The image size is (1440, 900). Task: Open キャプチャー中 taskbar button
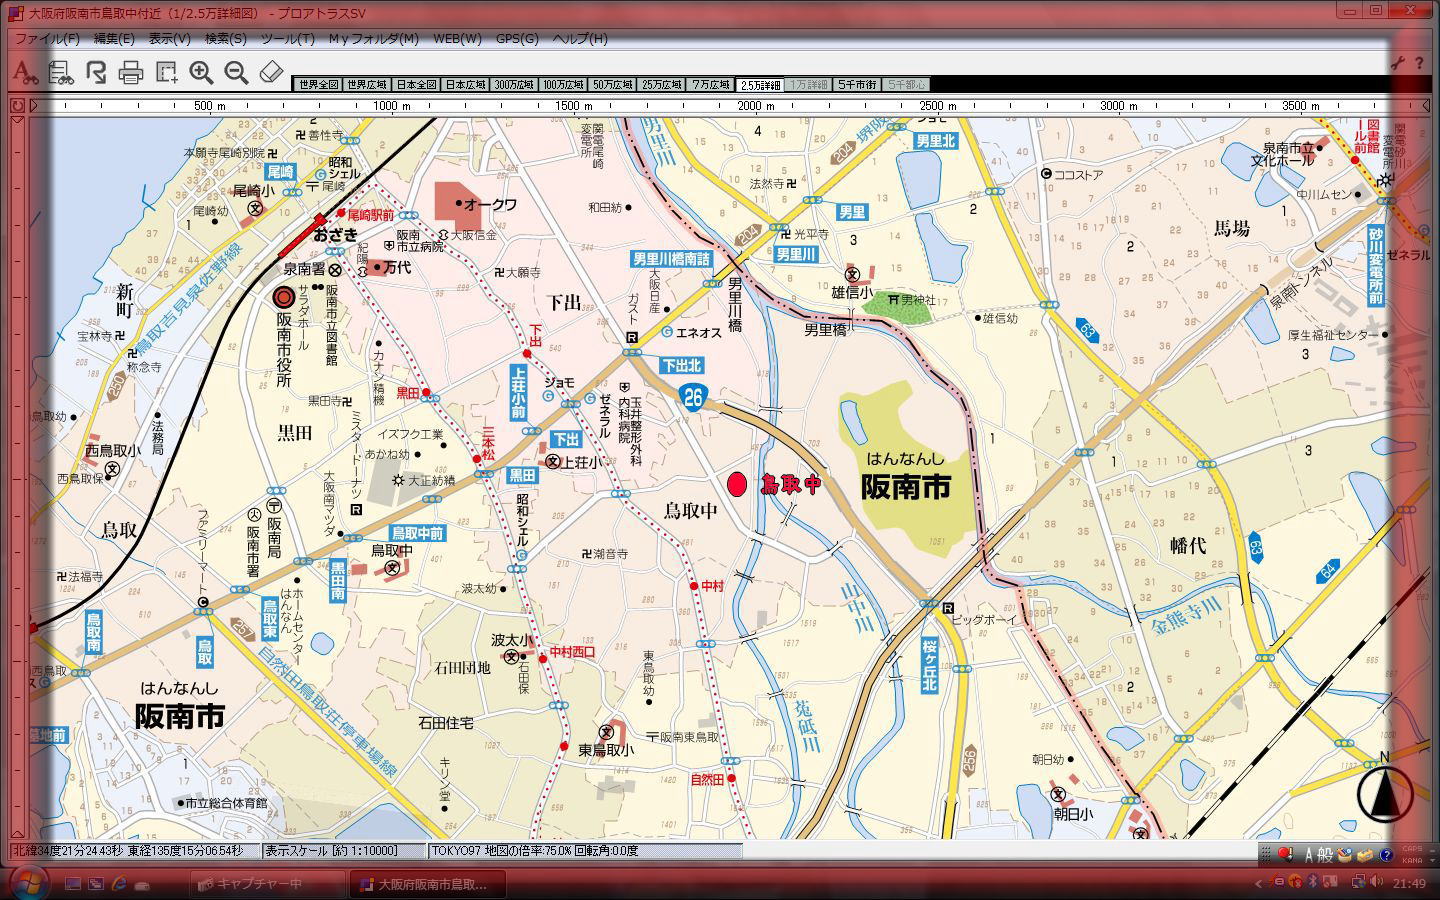coord(260,884)
